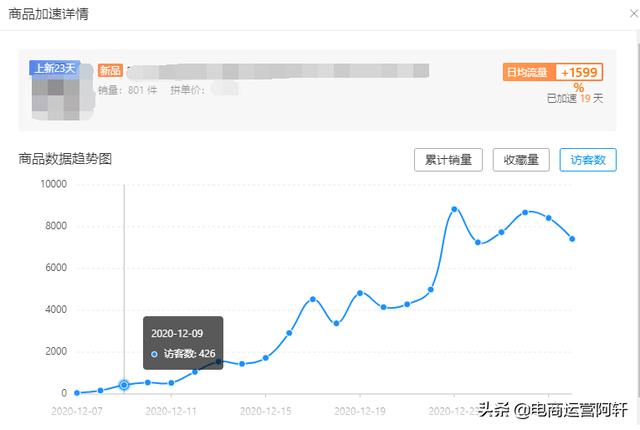Select the 访客数 chart tab
The height and width of the screenshot is (430, 640).
click(x=588, y=160)
